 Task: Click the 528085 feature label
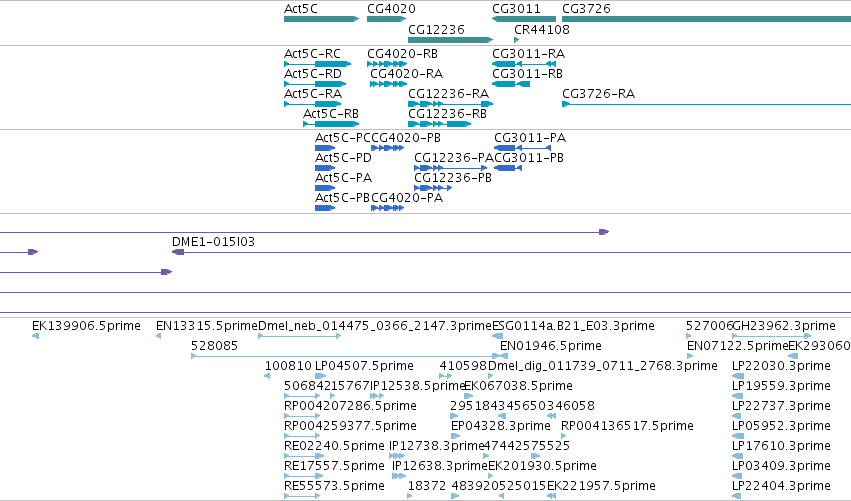tap(214, 346)
